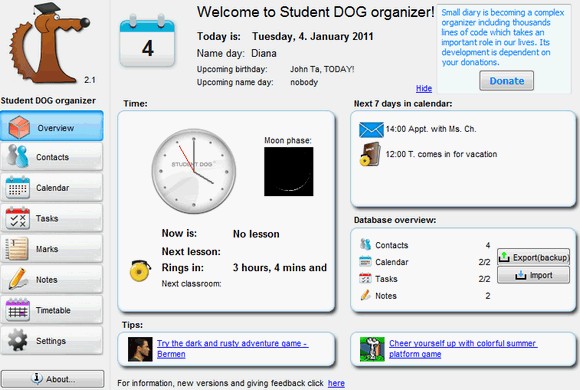Click the analog clock face
580x390 pixels.
(193, 171)
